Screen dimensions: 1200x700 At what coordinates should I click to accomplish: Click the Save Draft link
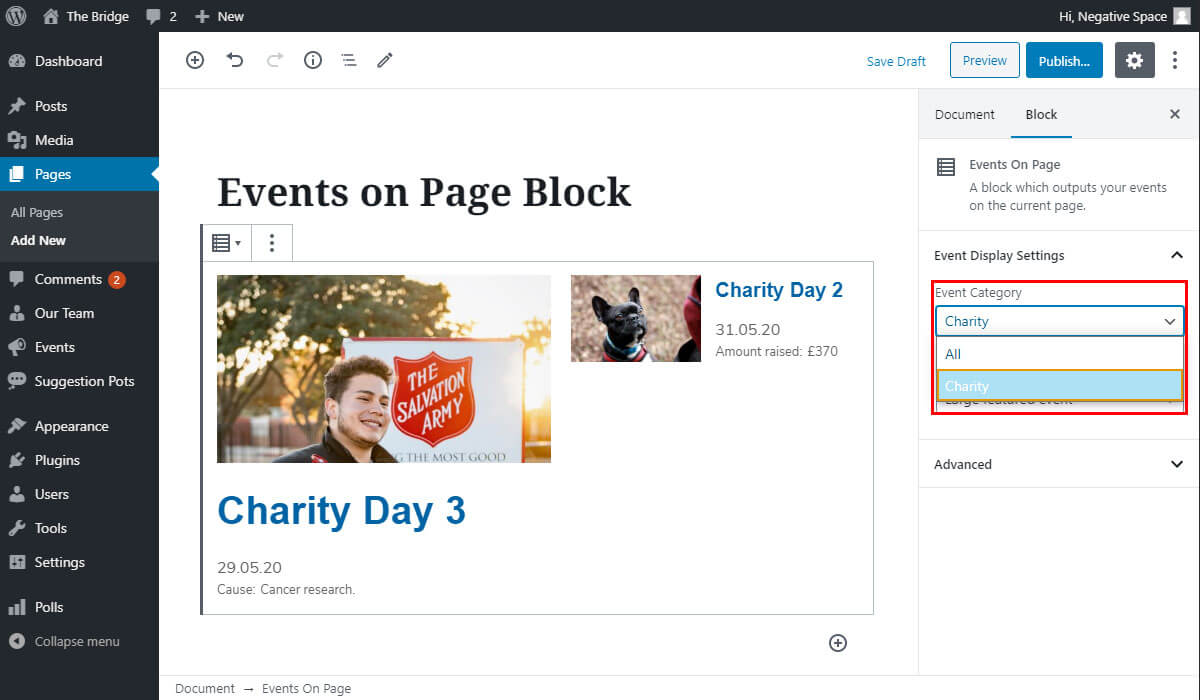pos(896,61)
